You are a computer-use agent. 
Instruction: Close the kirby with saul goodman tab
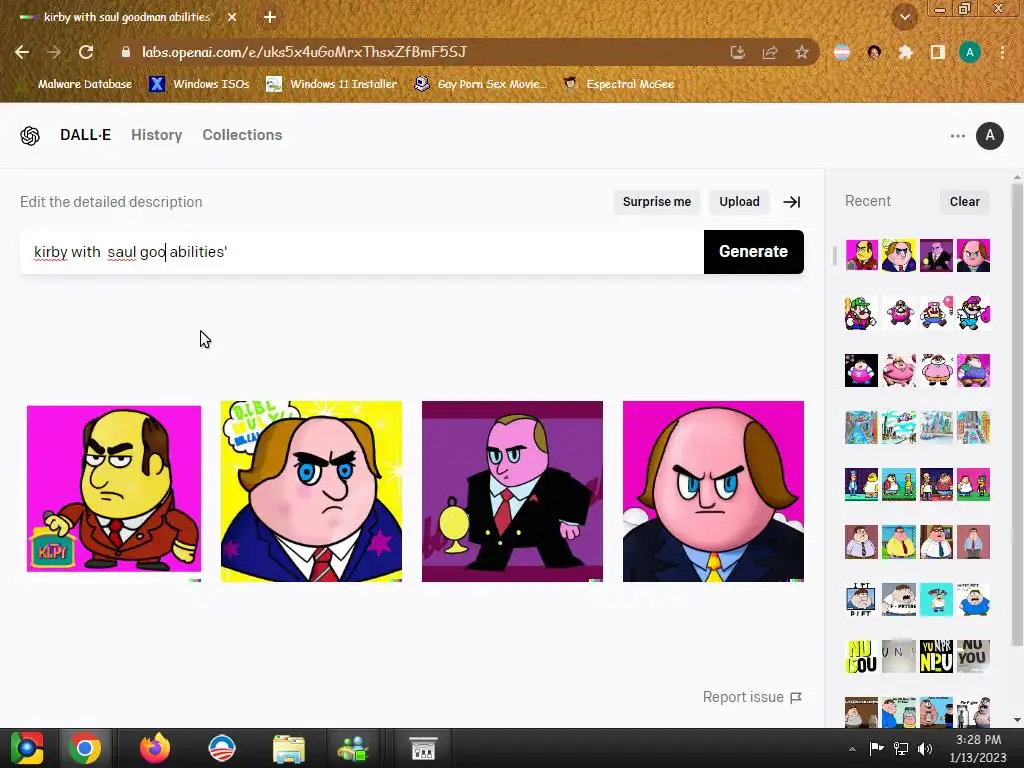pos(232,17)
